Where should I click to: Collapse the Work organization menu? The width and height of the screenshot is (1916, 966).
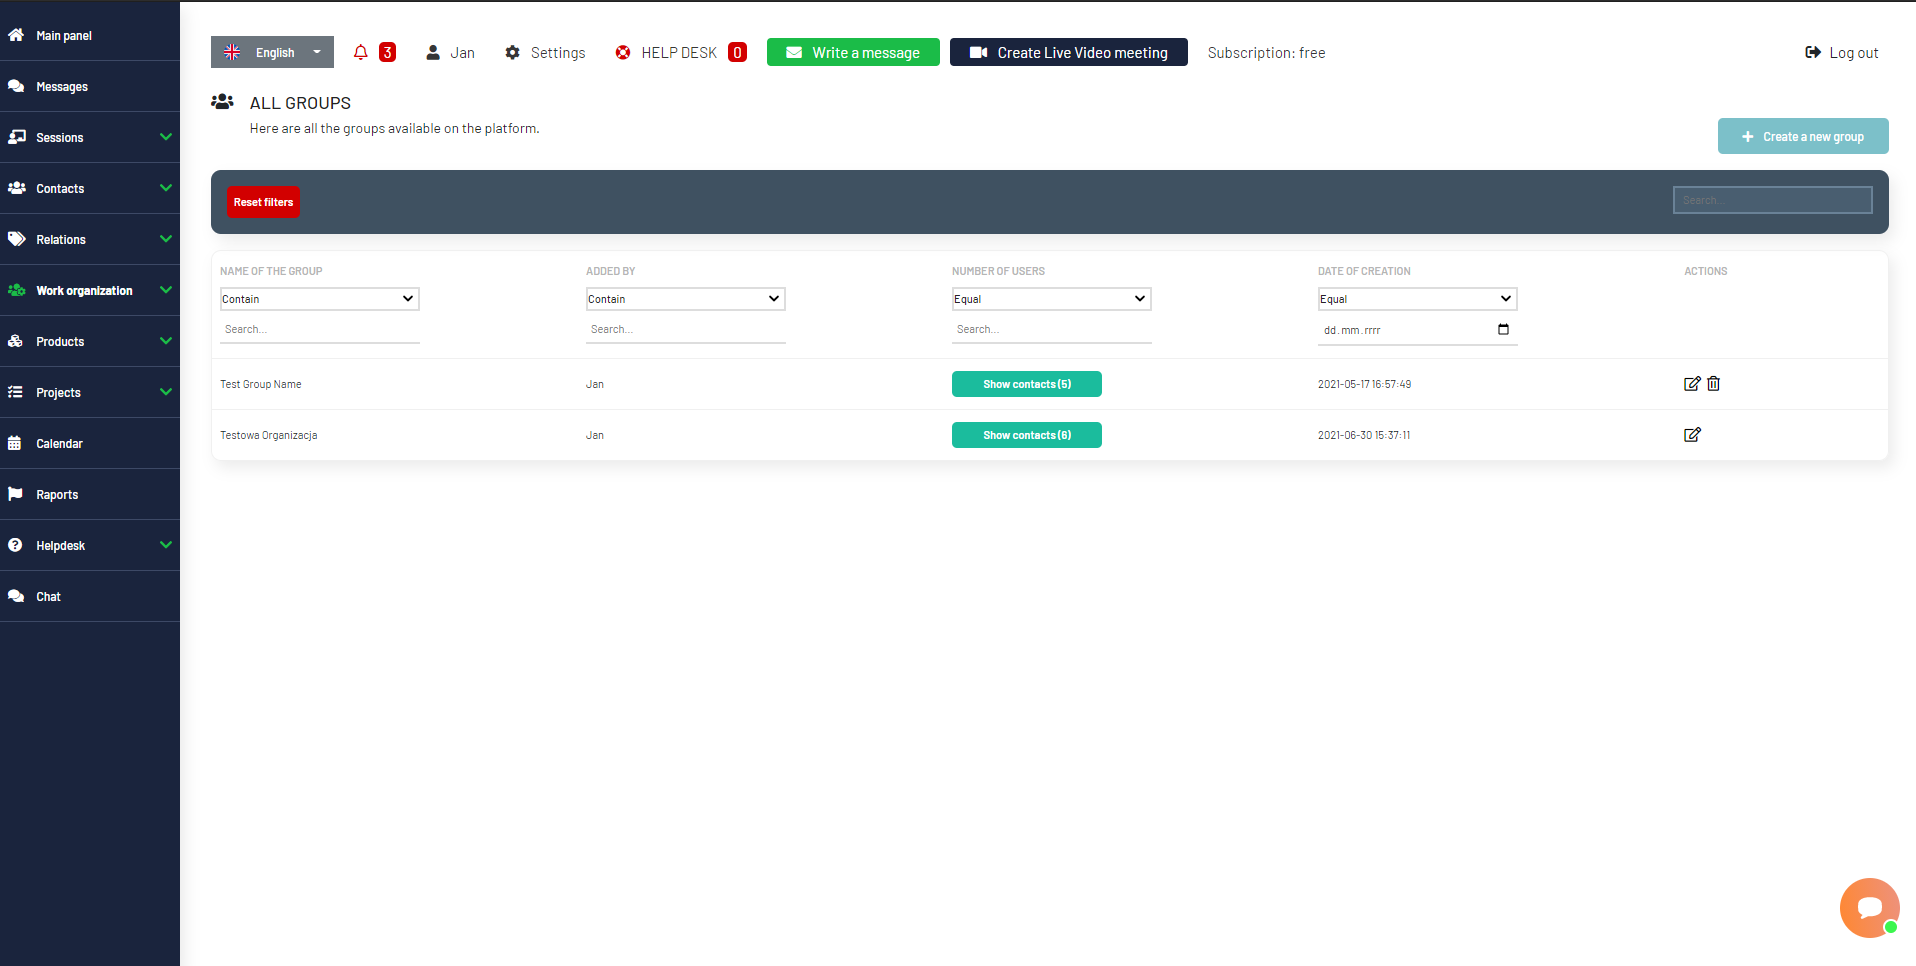165,290
